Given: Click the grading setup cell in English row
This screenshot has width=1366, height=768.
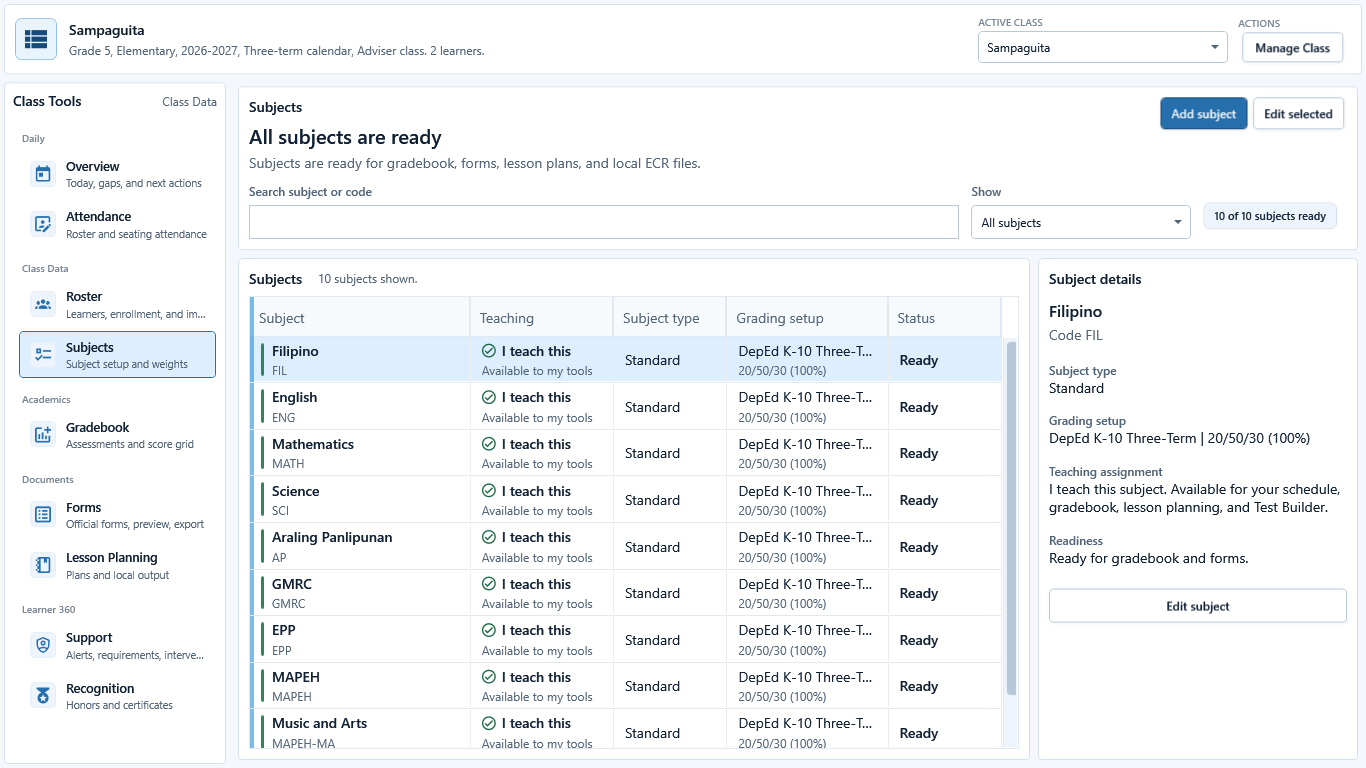Looking at the screenshot, I should point(807,407).
